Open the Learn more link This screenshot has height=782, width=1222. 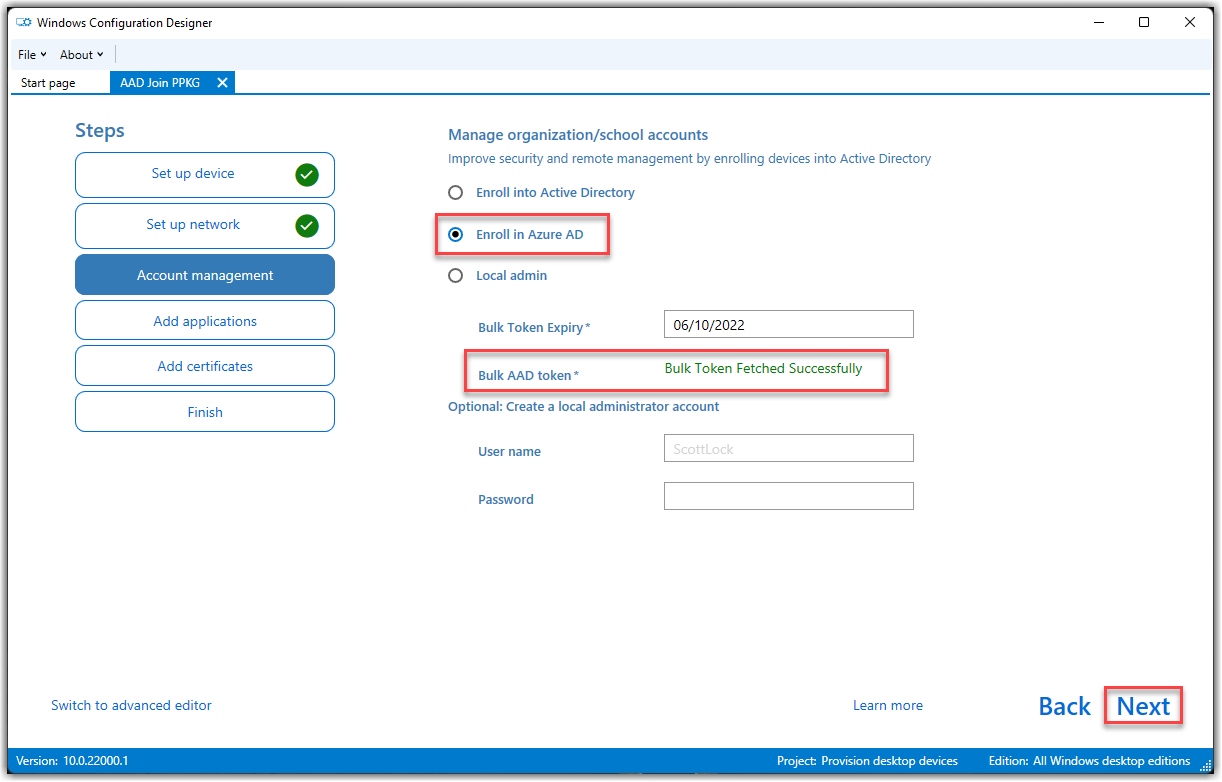888,705
